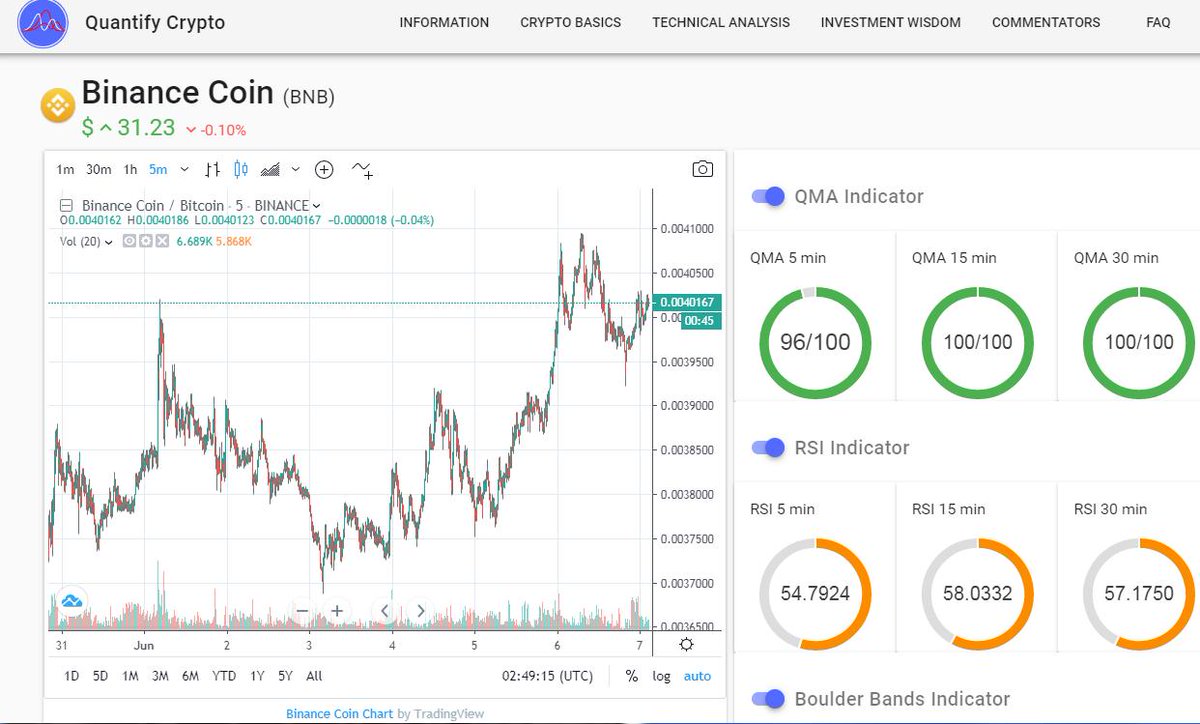
Task: Open the FAQ menu item
Action: point(1159,22)
